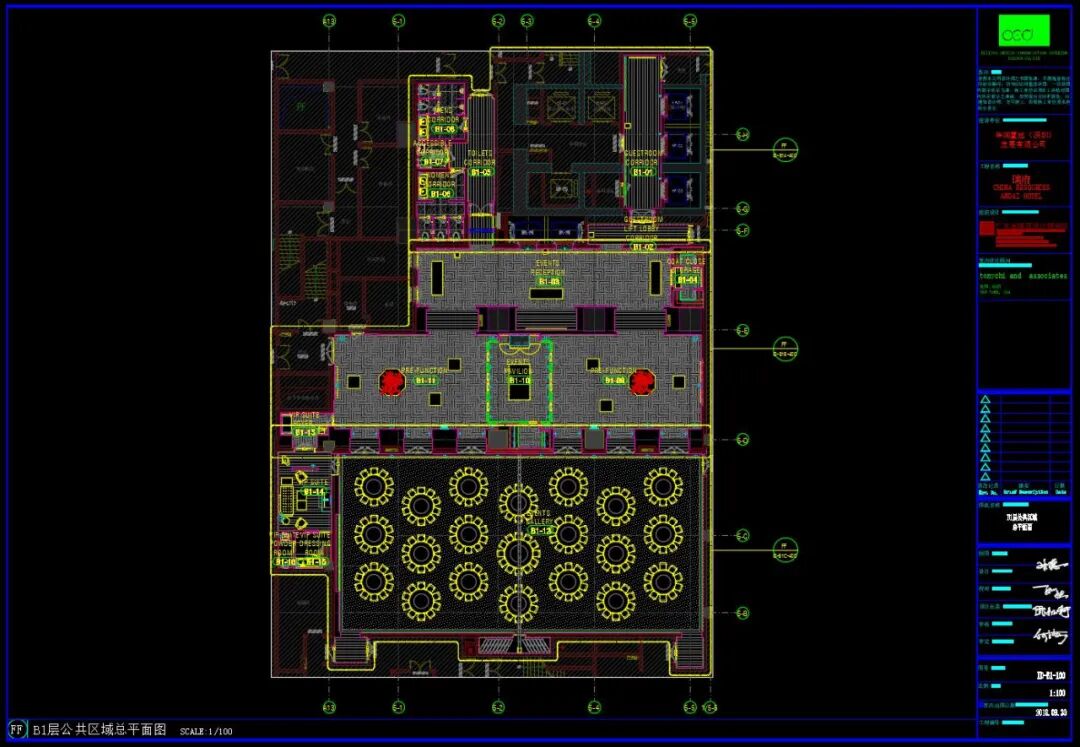This screenshot has width=1080, height=747.
Task: Select the red octagon near tag B1-09
Action: pos(642,382)
